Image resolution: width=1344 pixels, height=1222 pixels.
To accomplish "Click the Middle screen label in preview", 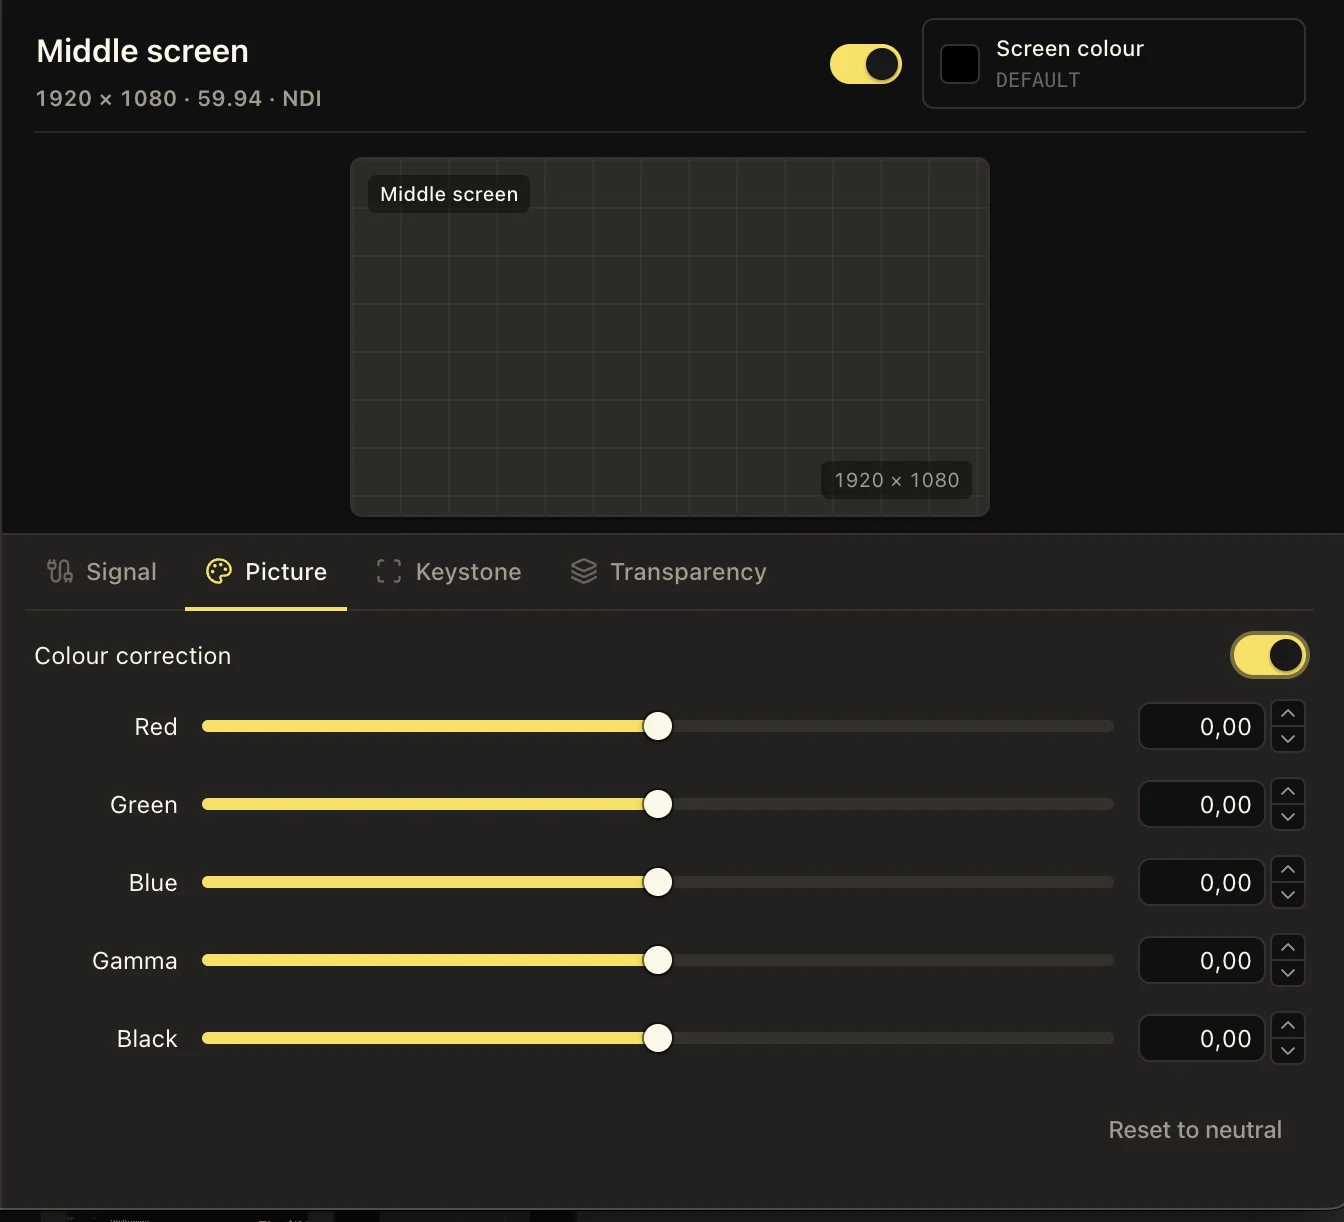I will coord(449,194).
